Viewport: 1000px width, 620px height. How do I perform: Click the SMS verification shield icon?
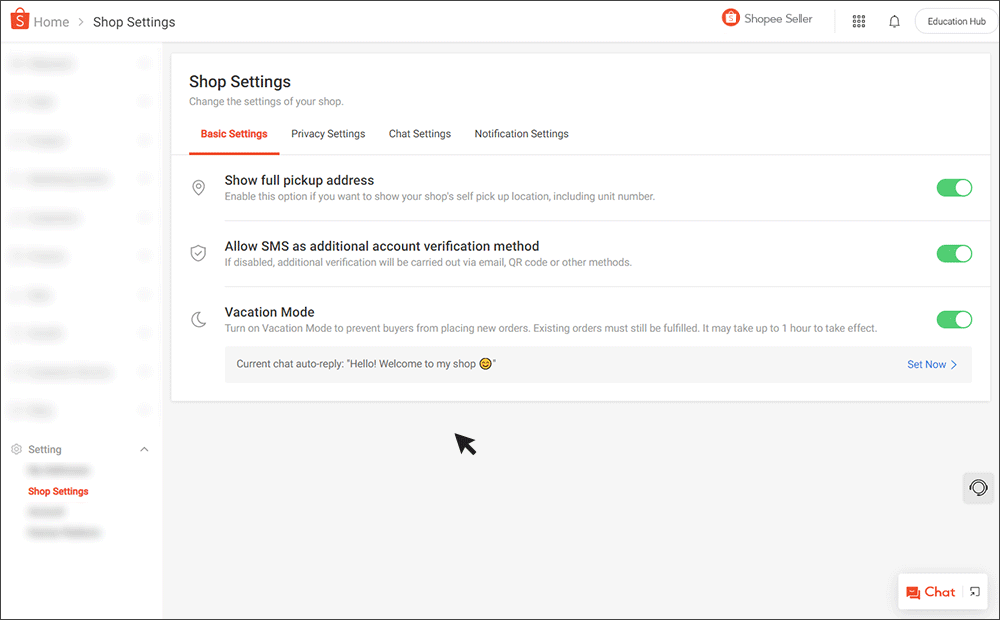[x=198, y=253]
